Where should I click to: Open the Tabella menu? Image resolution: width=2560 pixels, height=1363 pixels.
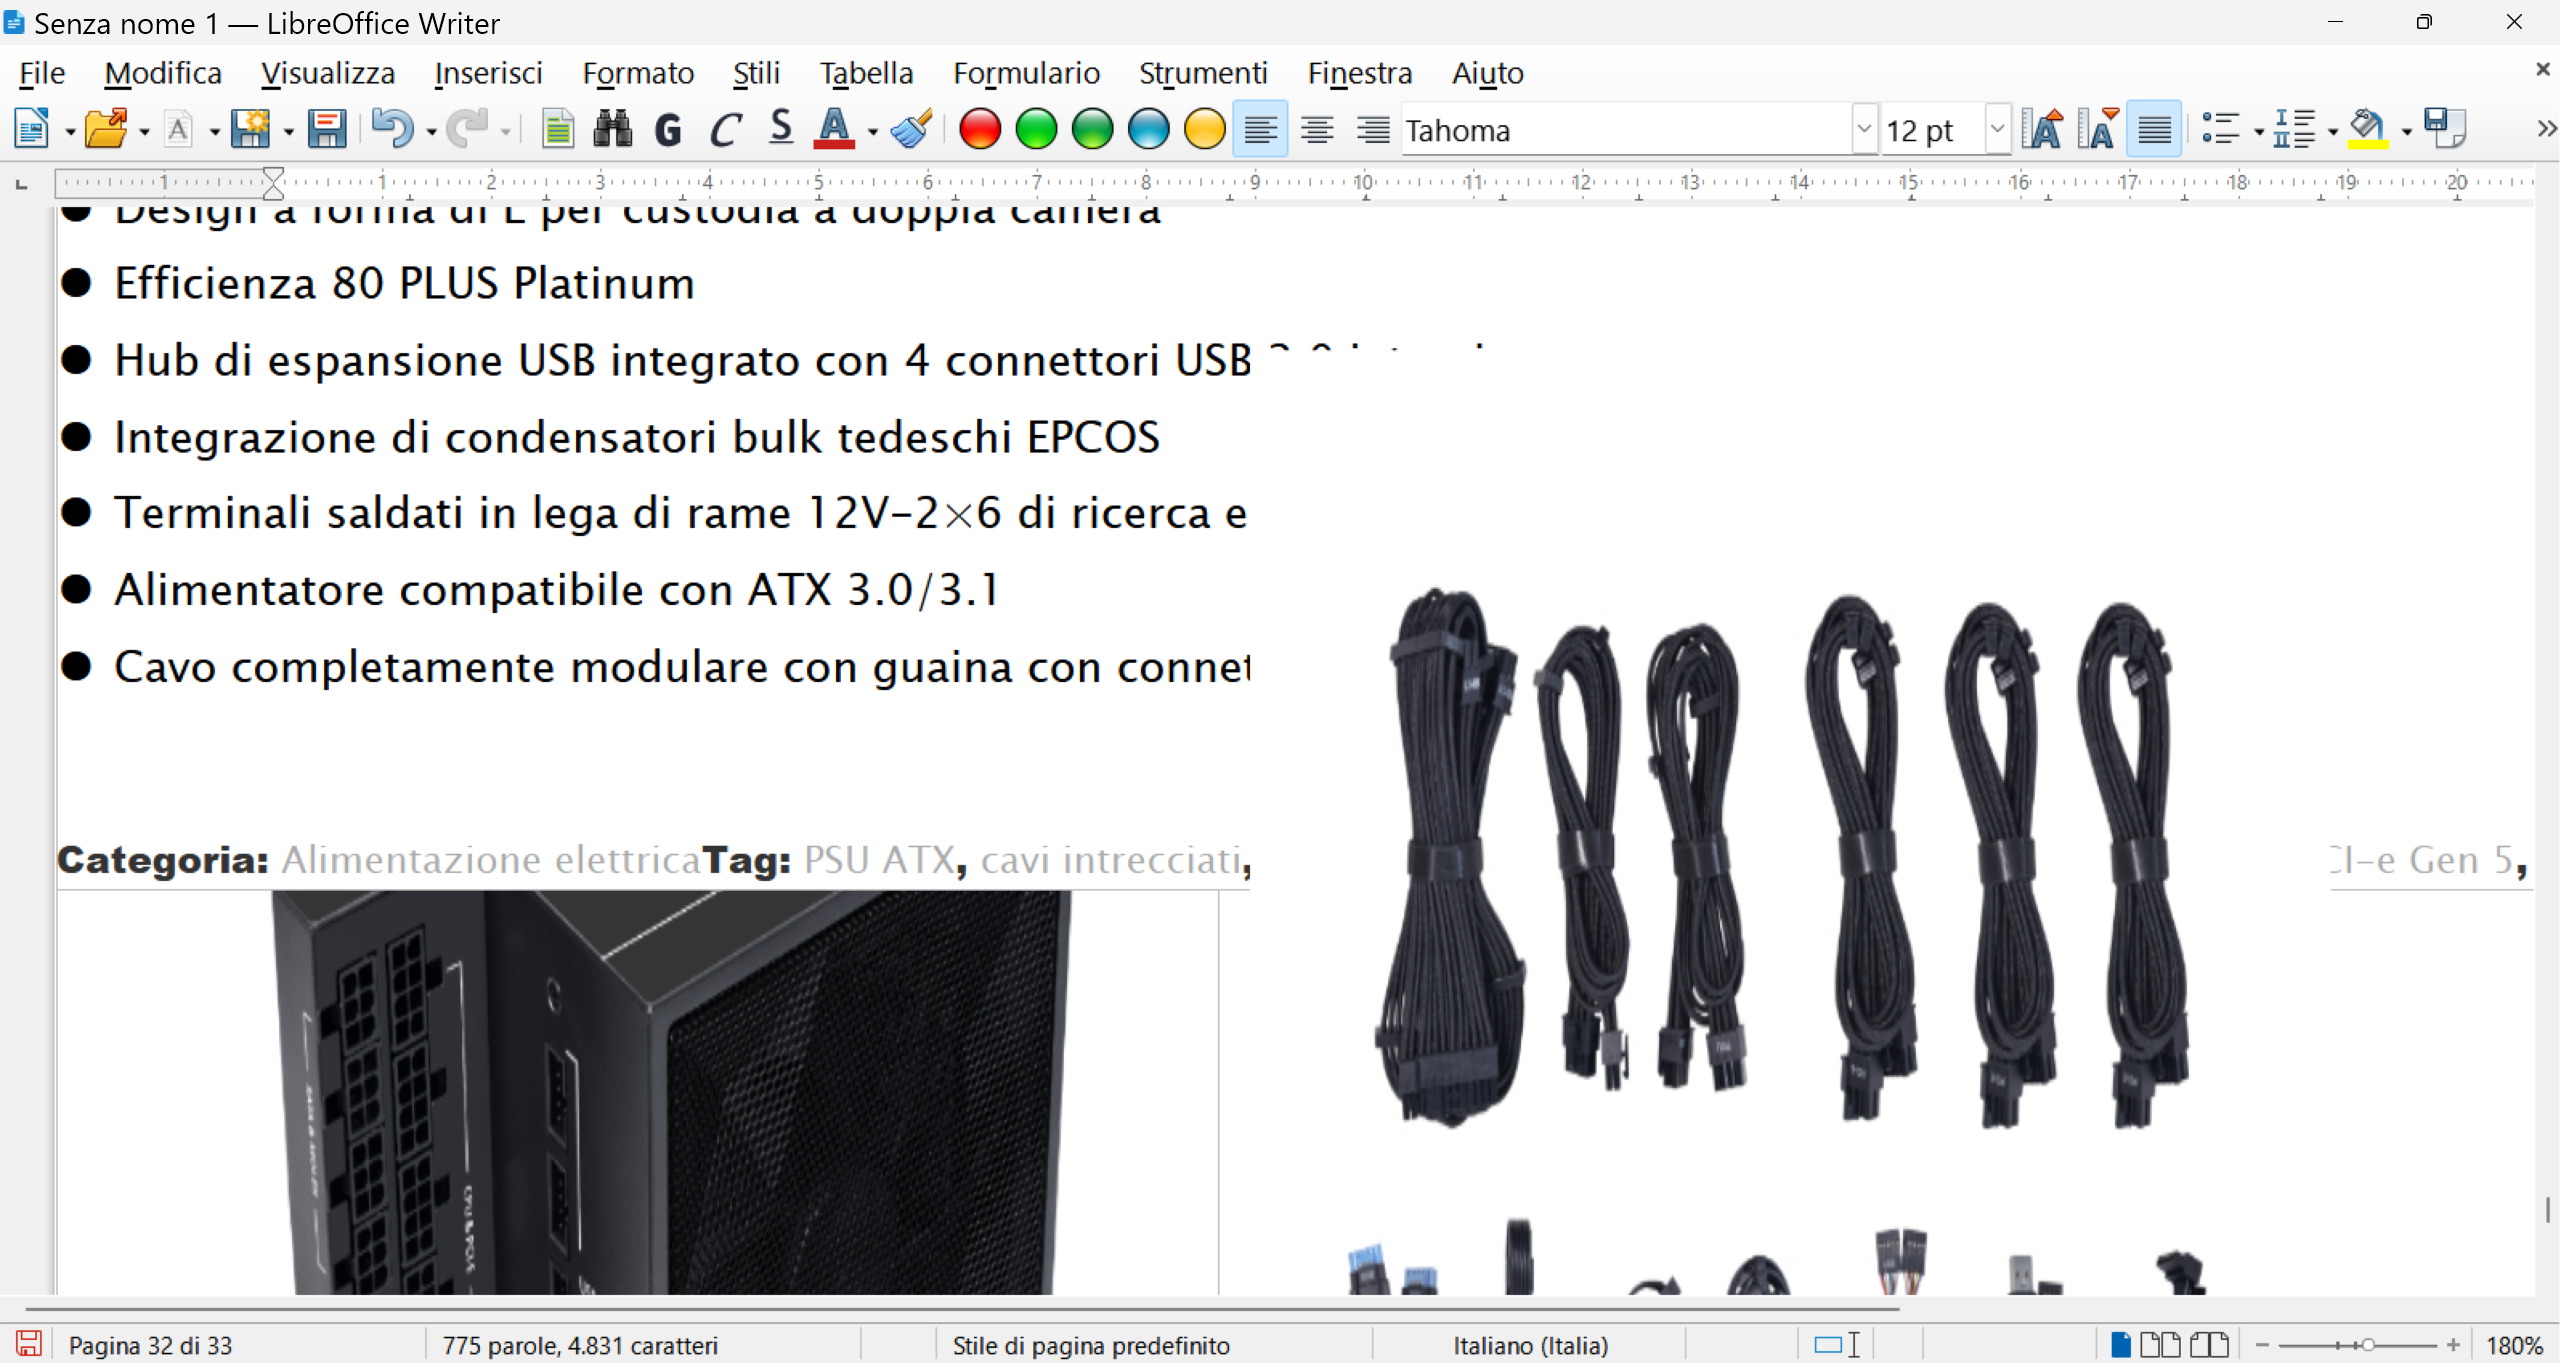click(x=866, y=73)
